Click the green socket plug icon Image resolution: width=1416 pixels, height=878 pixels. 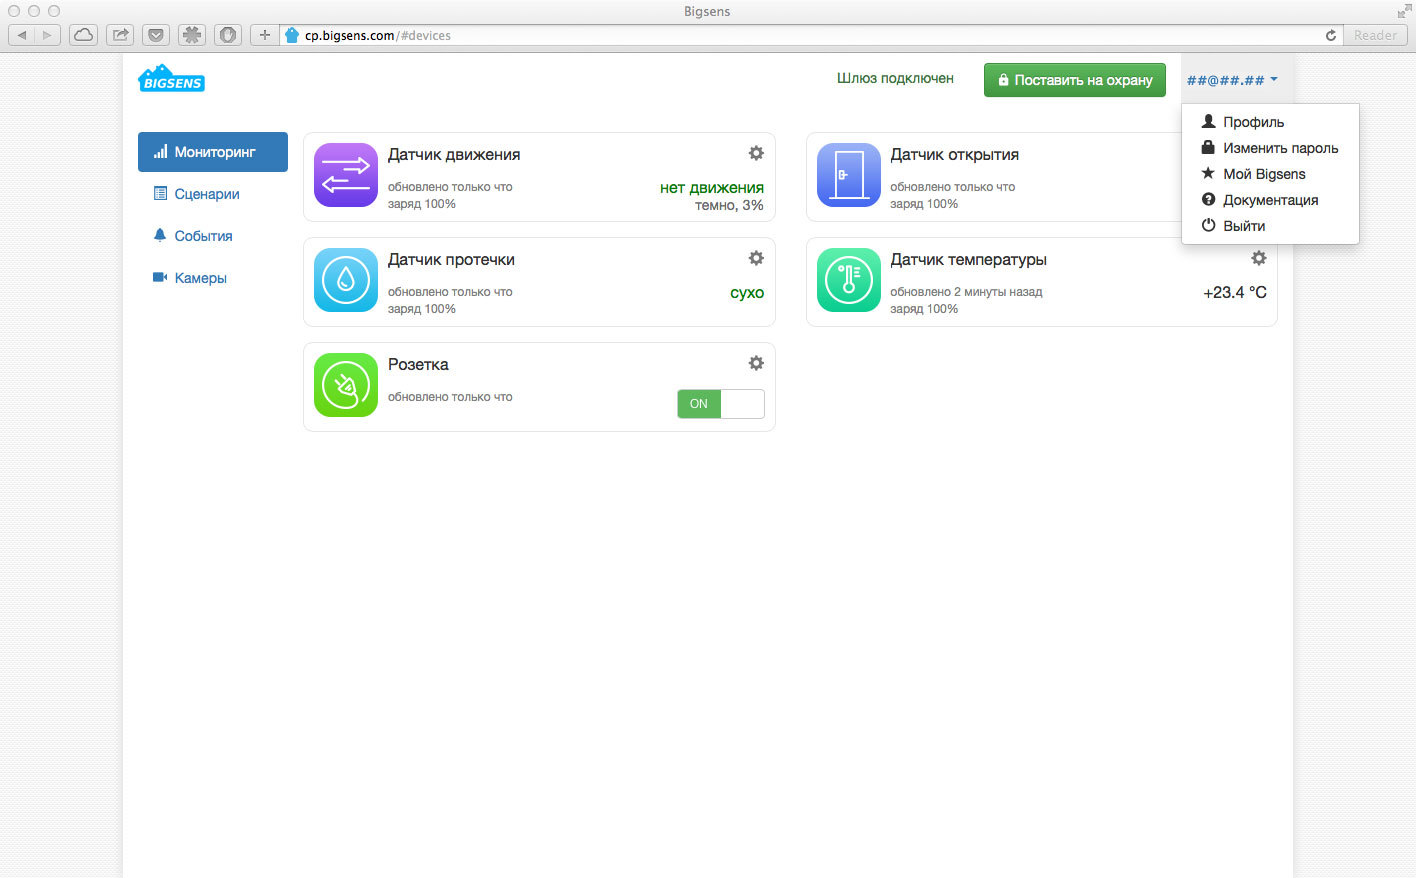346,385
